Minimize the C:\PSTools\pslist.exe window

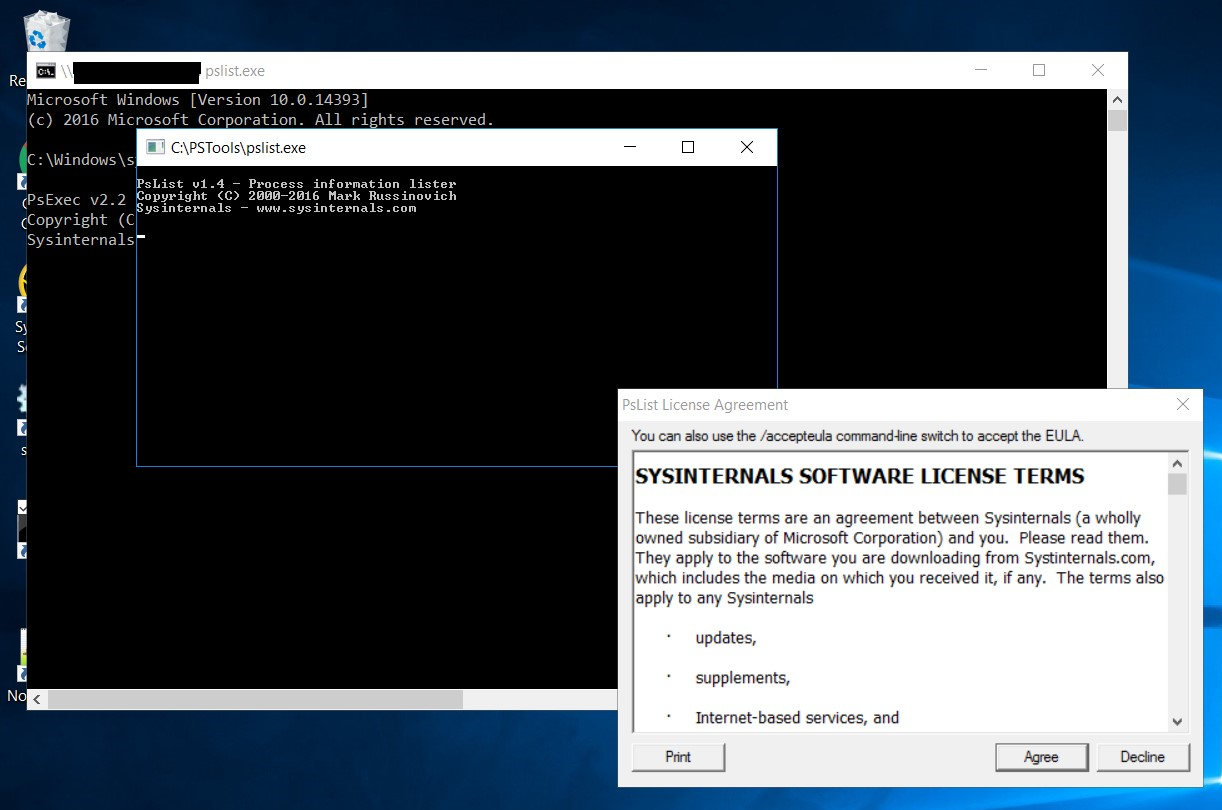[630, 147]
